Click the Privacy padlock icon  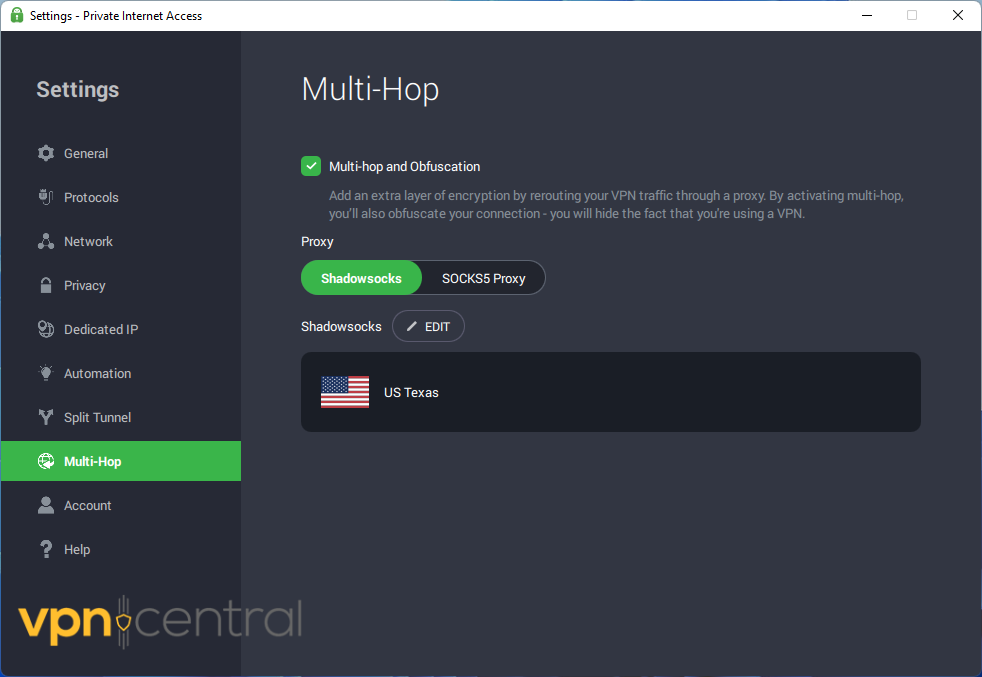pyautogui.click(x=46, y=285)
